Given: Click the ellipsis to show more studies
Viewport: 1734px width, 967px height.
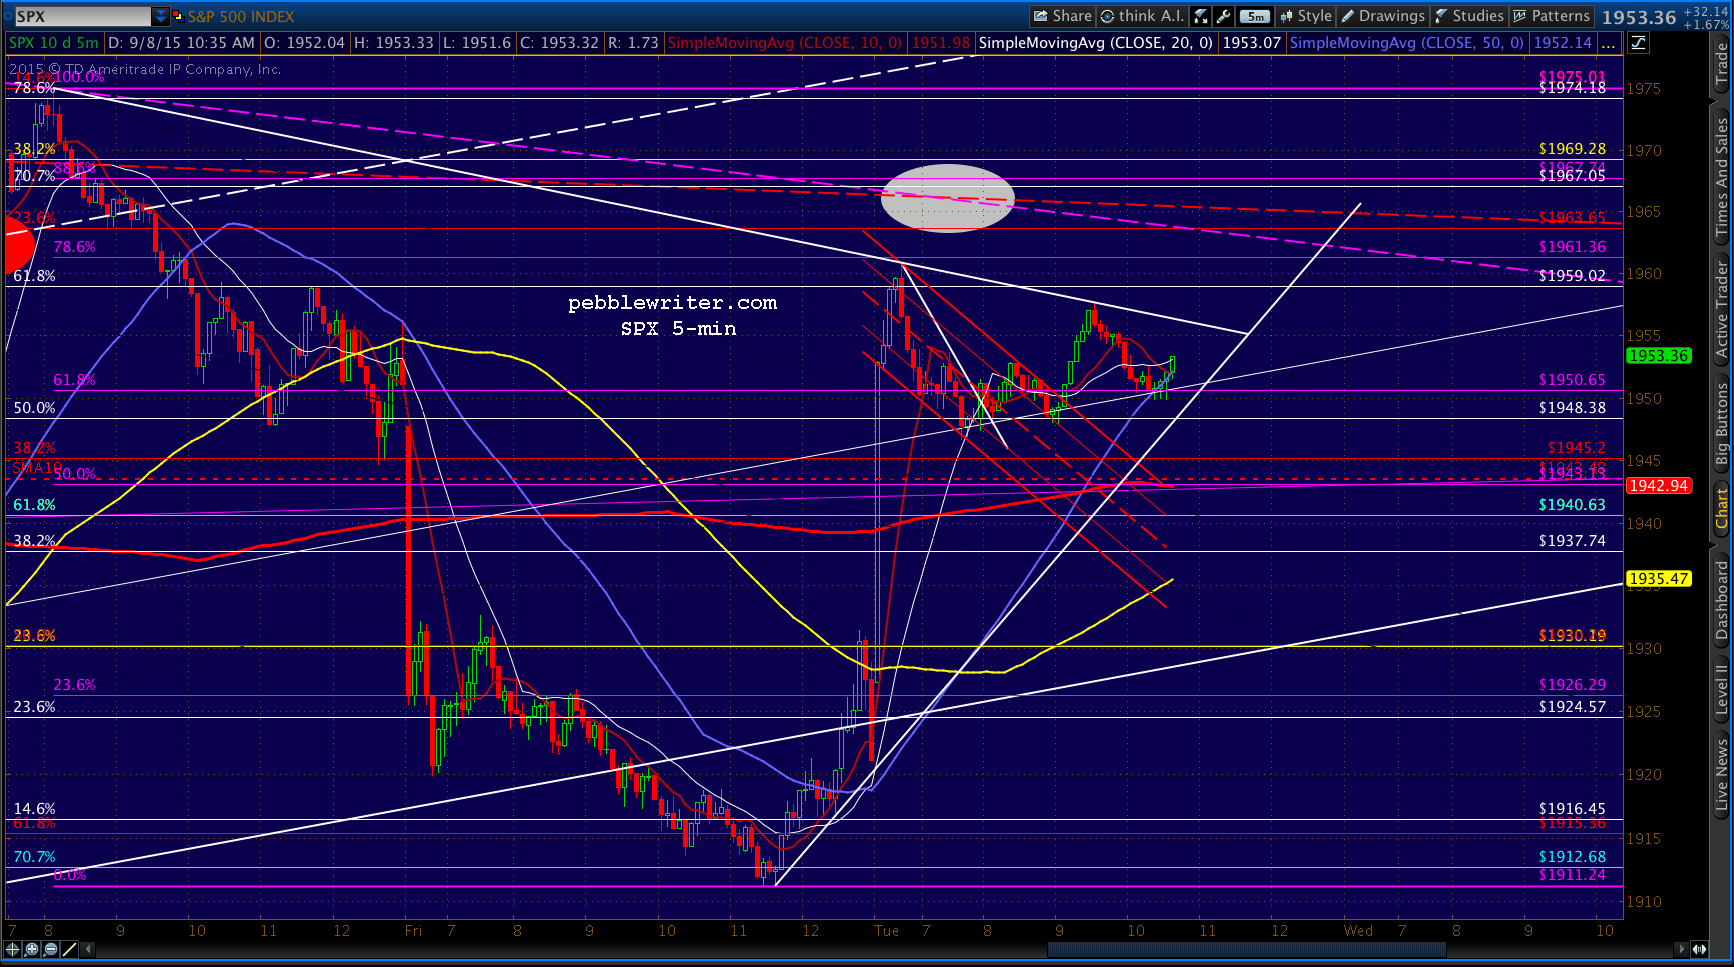Looking at the screenshot, I should pyautogui.click(x=1607, y=43).
